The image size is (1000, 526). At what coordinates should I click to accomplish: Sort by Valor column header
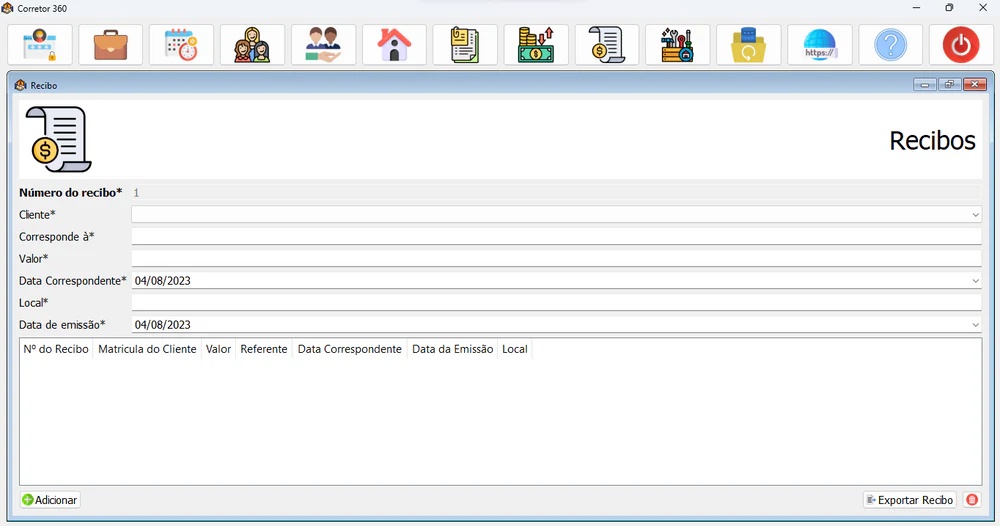pos(218,349)
